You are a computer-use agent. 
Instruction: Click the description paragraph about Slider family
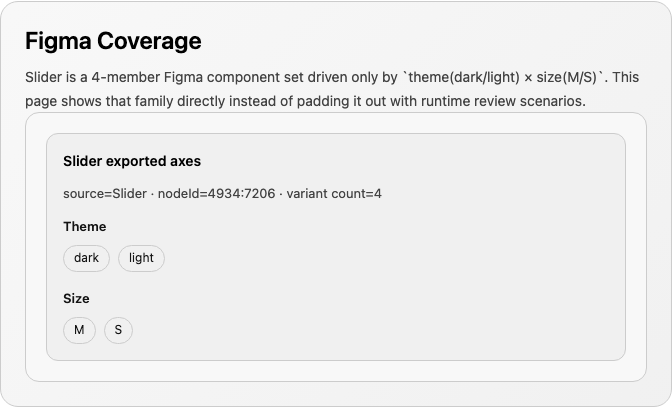(x=332, y=89)
